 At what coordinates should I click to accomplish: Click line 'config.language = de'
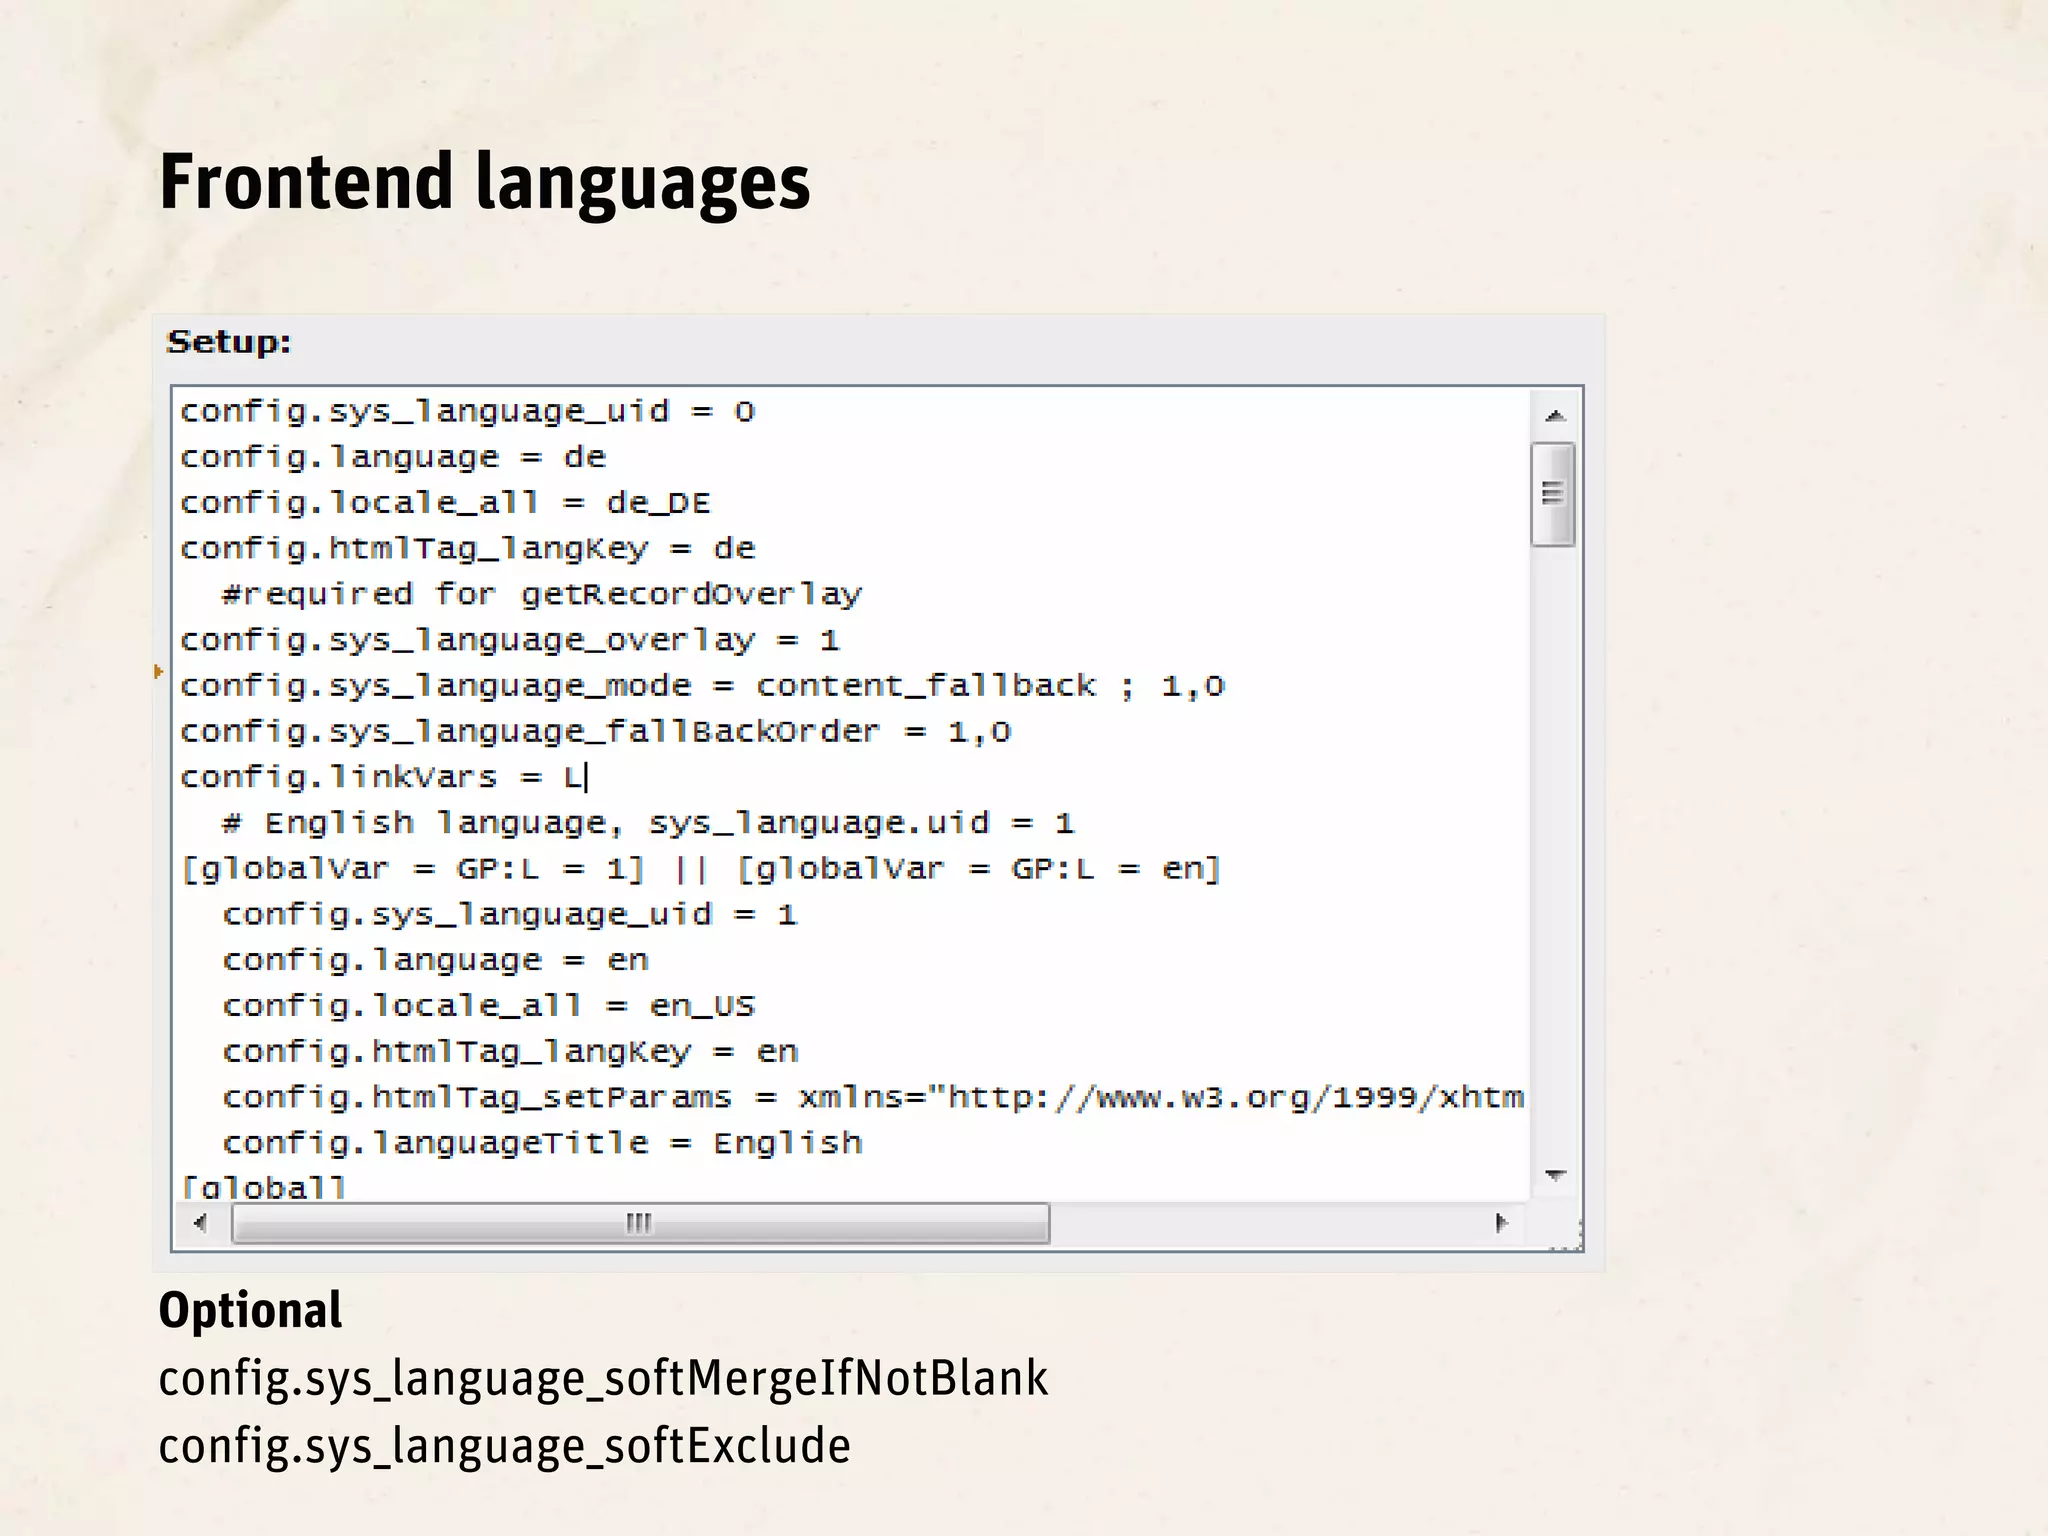(393, 457)
